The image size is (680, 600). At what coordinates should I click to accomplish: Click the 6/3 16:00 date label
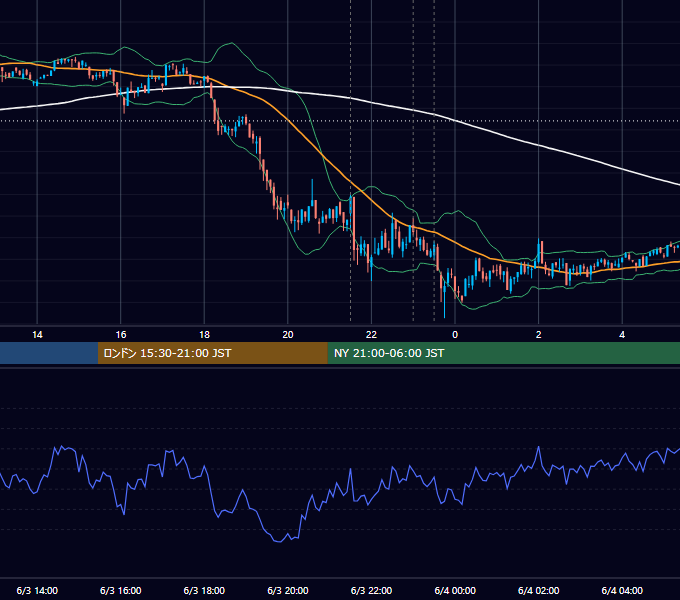[121, 590]
